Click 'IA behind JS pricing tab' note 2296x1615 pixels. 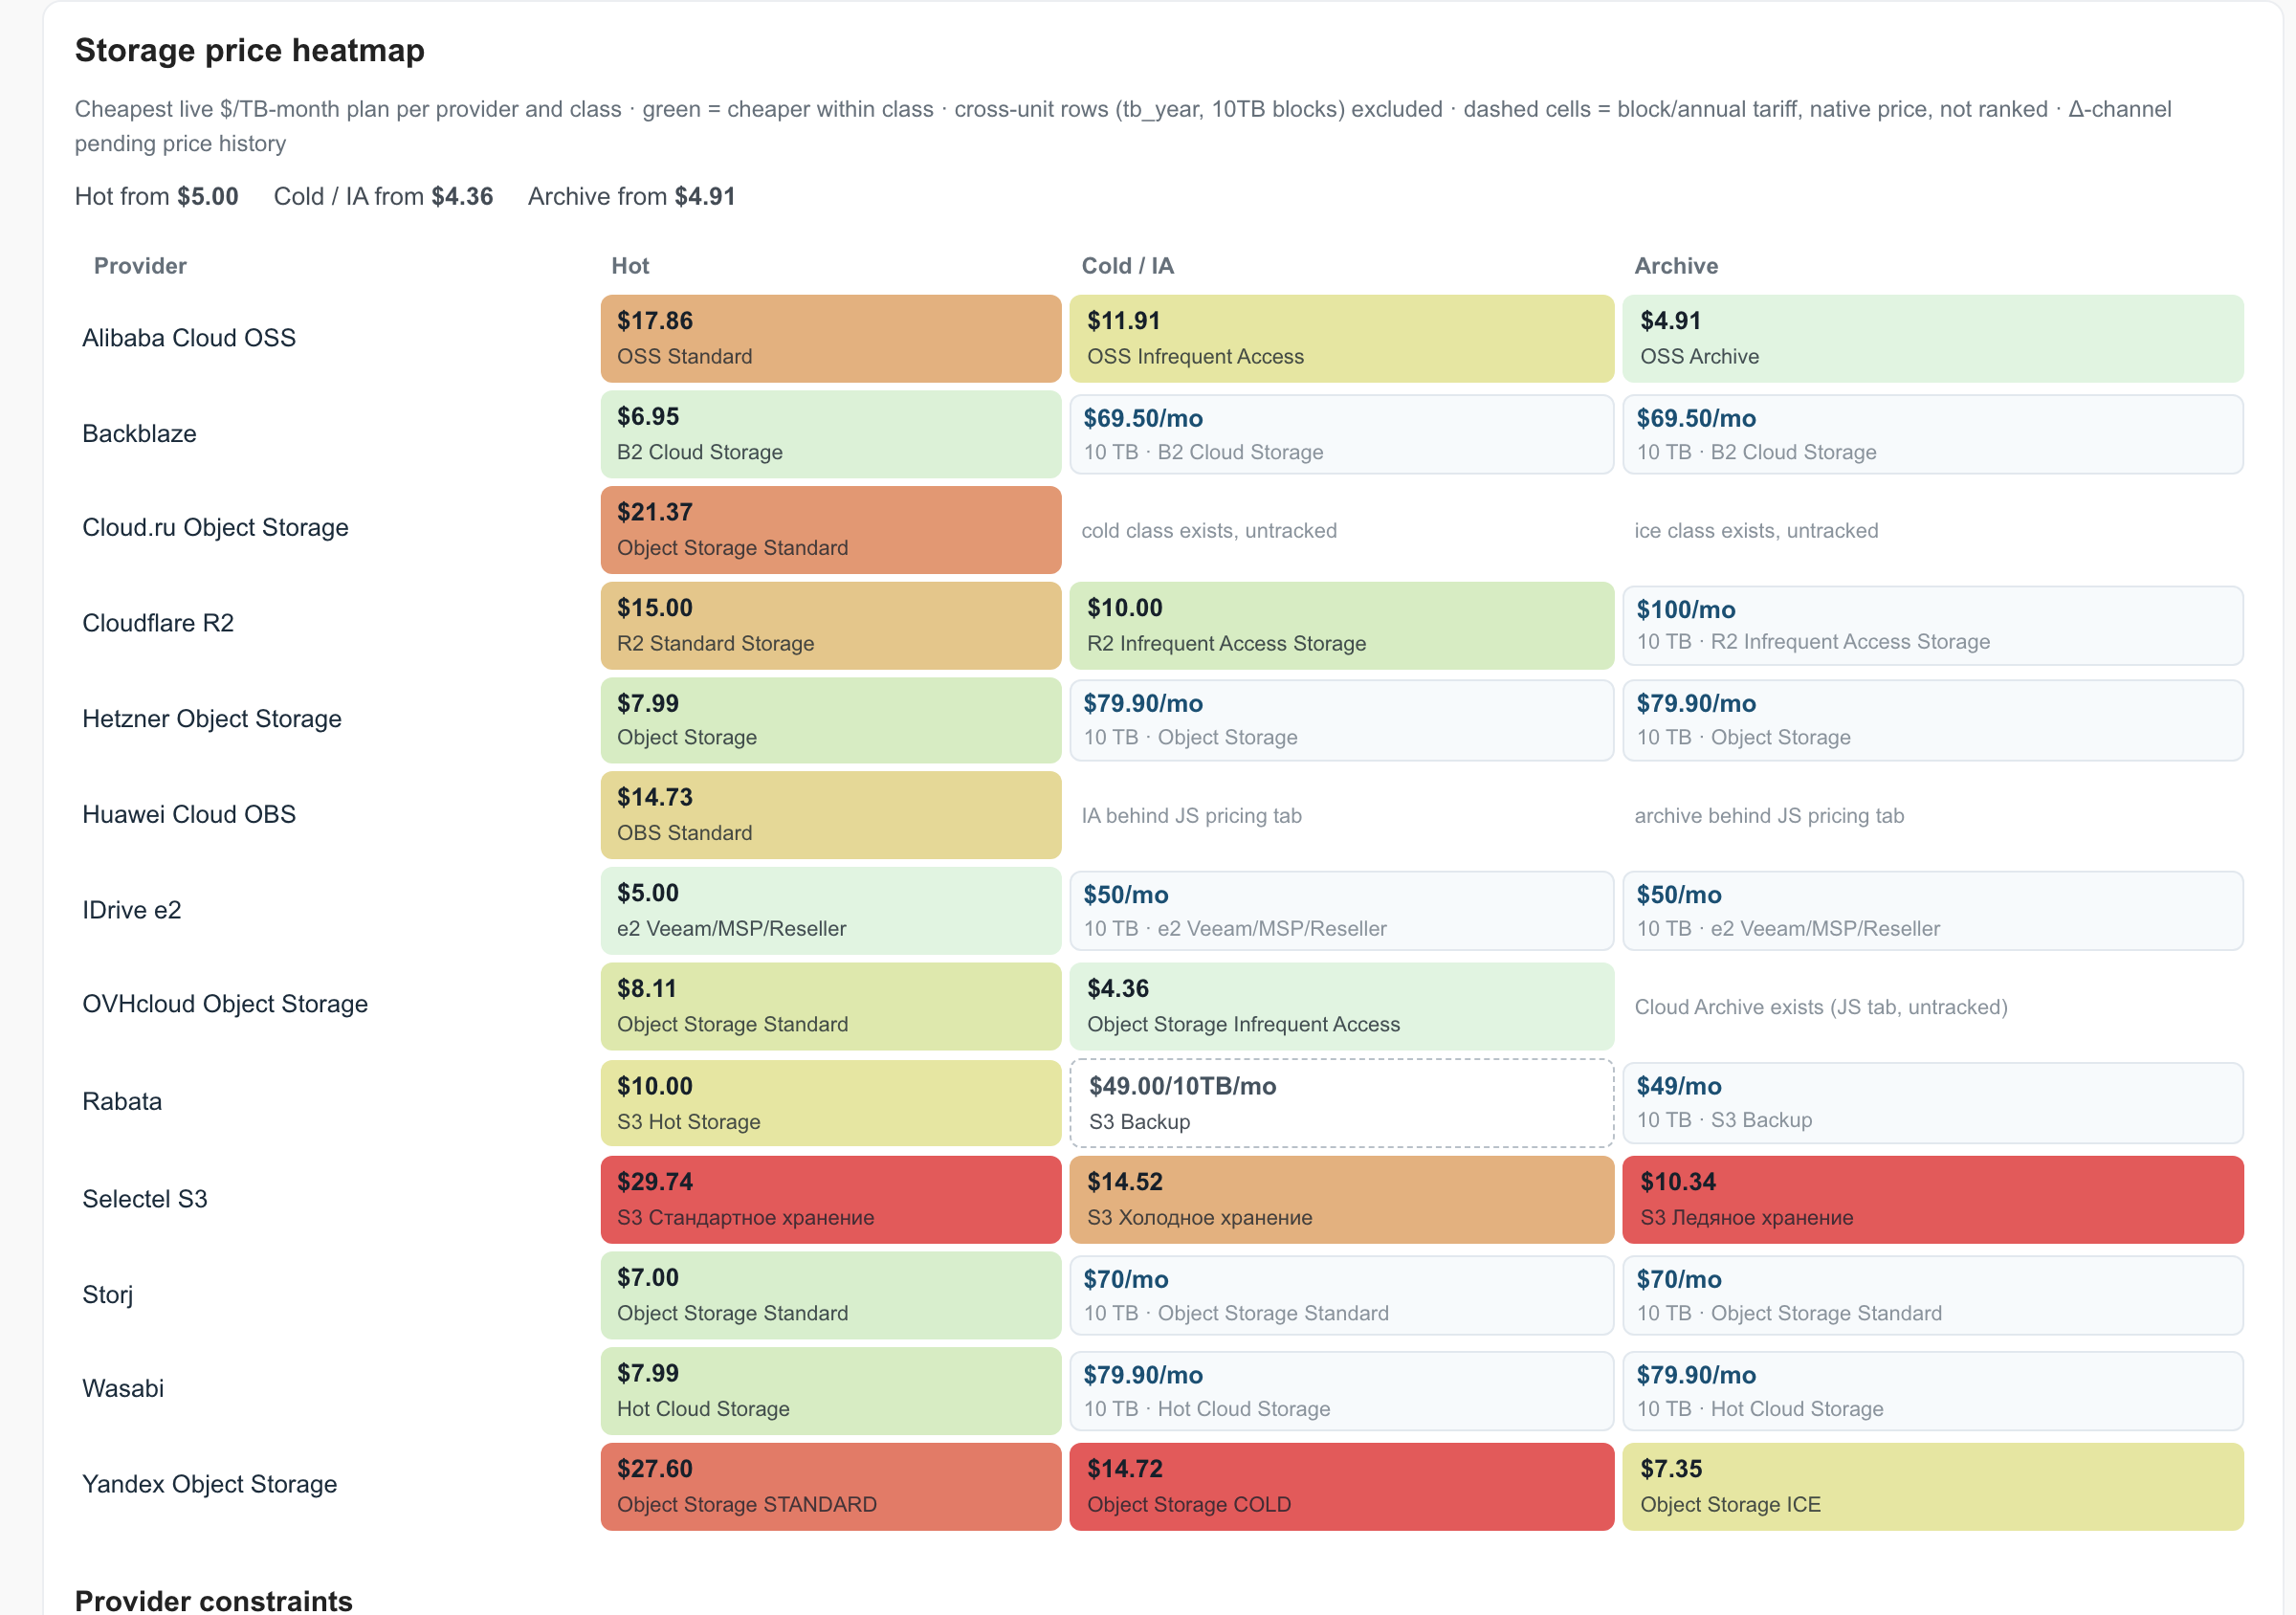tap(1191, 816)
